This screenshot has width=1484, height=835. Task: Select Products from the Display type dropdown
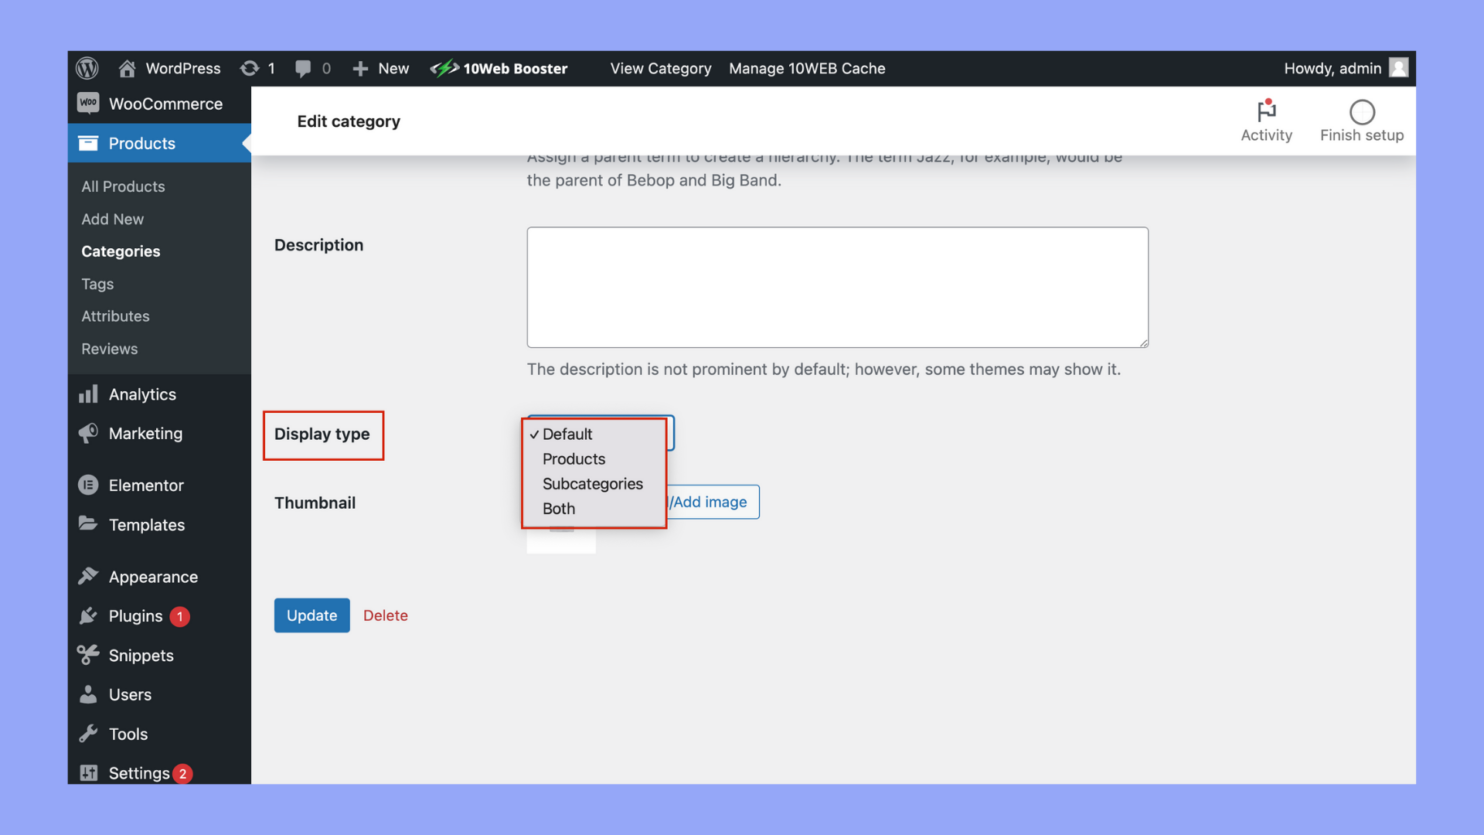tap(573, 459)
